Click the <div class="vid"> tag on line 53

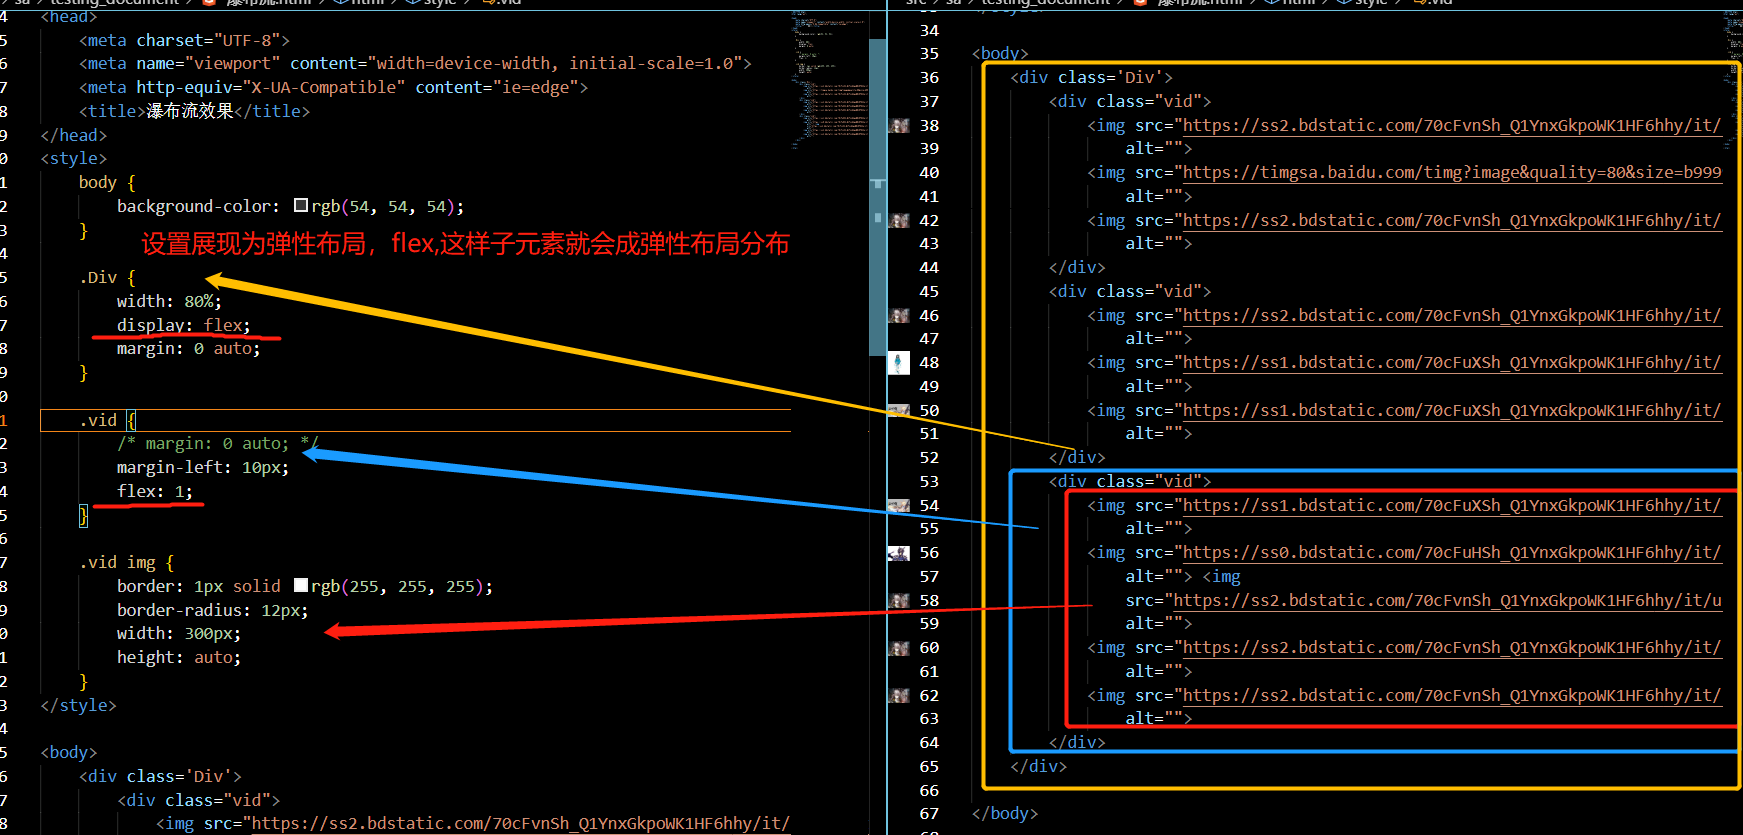[1130, 481]
